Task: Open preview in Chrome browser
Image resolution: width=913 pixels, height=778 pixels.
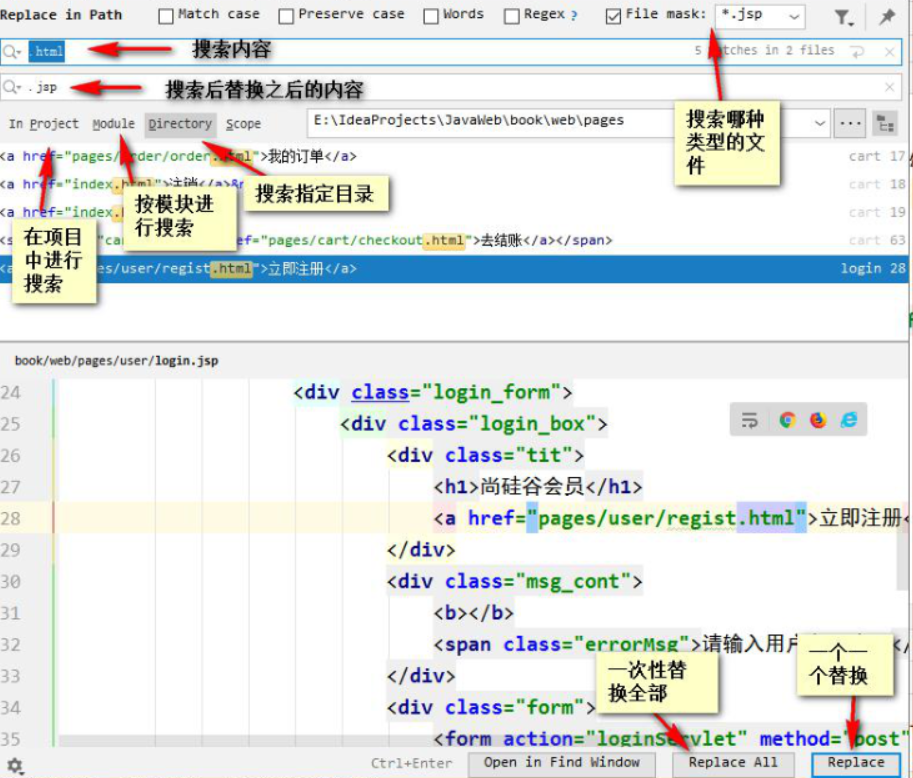Action: [x=787, y=420]
